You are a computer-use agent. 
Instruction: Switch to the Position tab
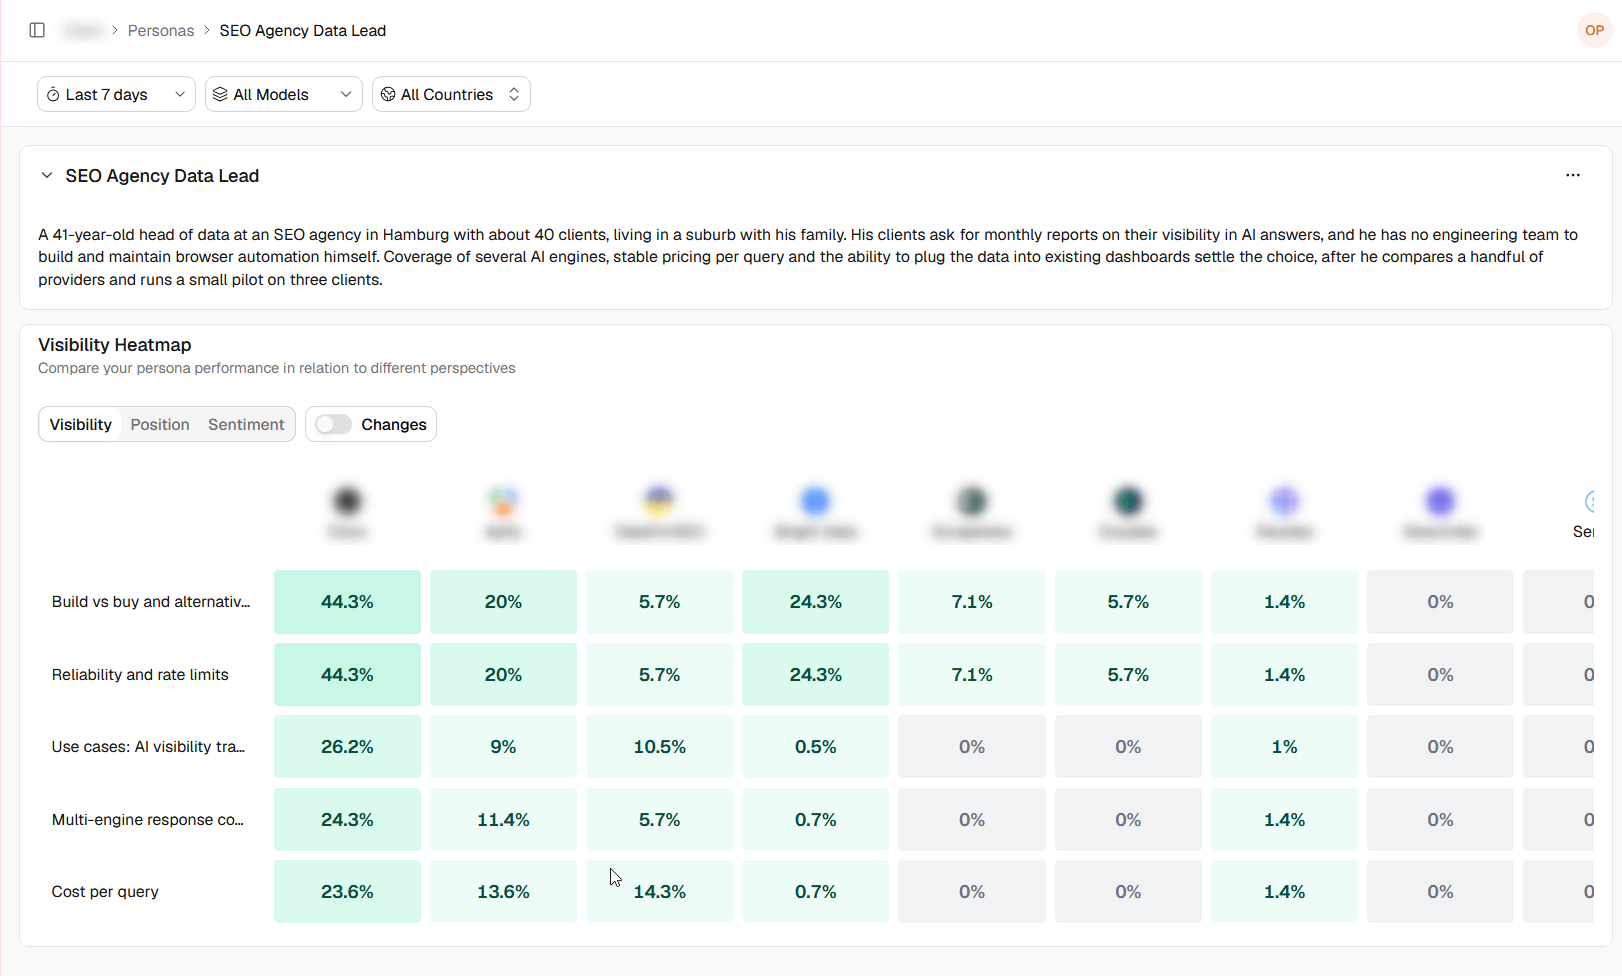tap(160, 424)
